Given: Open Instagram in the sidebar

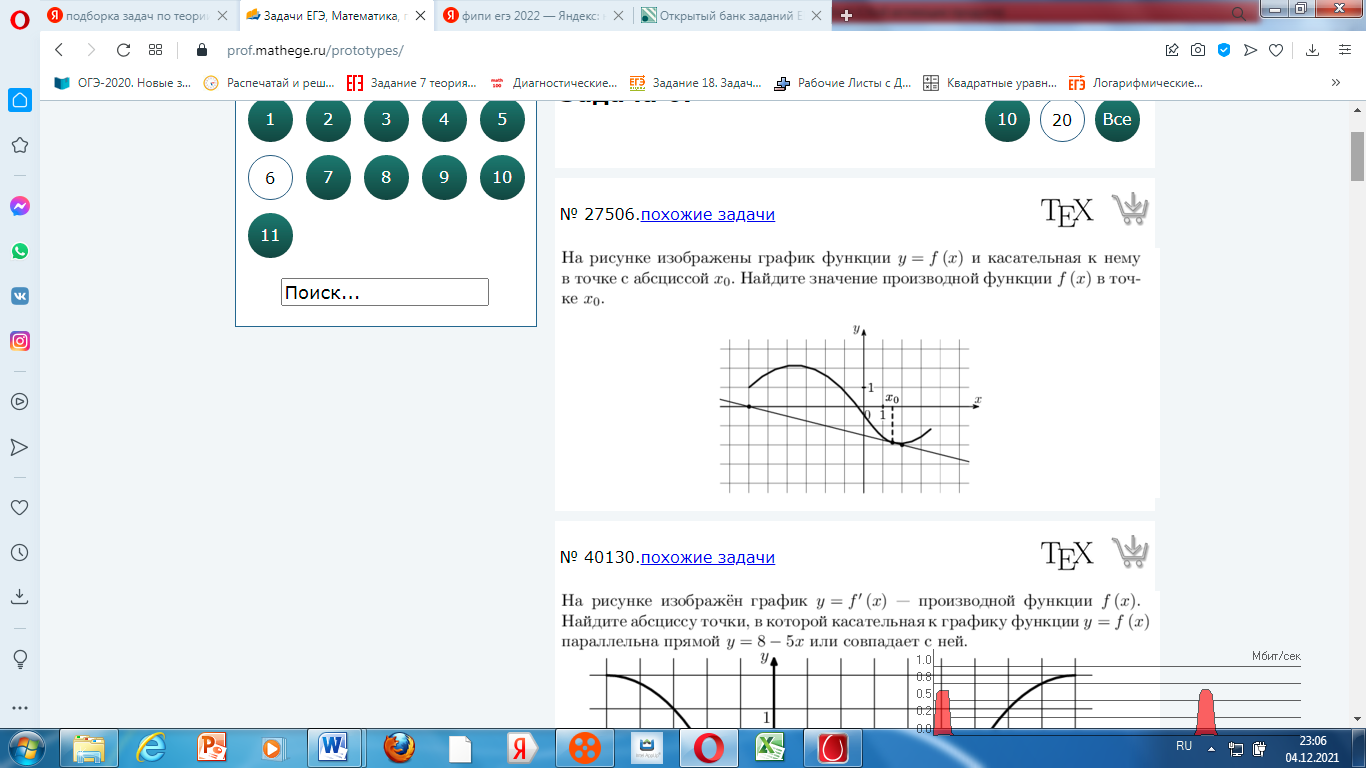Looking at the screenshot, I should 19,341.
